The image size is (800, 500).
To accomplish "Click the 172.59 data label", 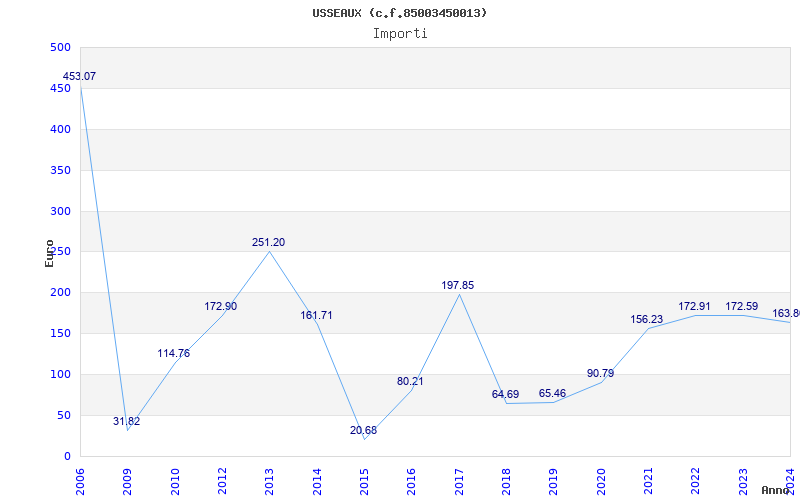I will [742, 307].
